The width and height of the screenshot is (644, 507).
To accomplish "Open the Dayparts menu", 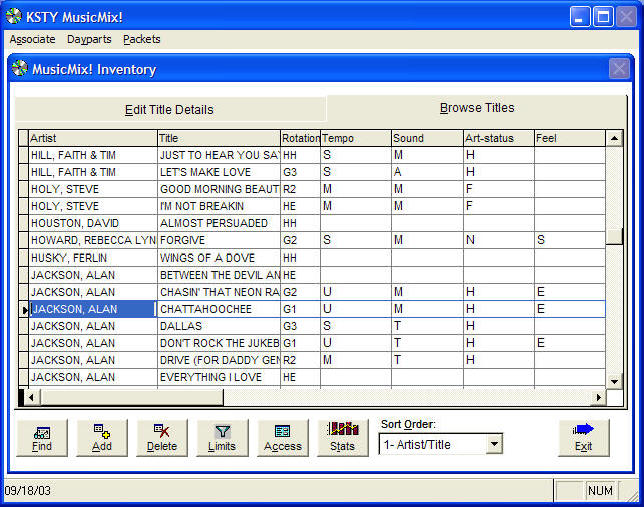I will click(x=89, y=39).
